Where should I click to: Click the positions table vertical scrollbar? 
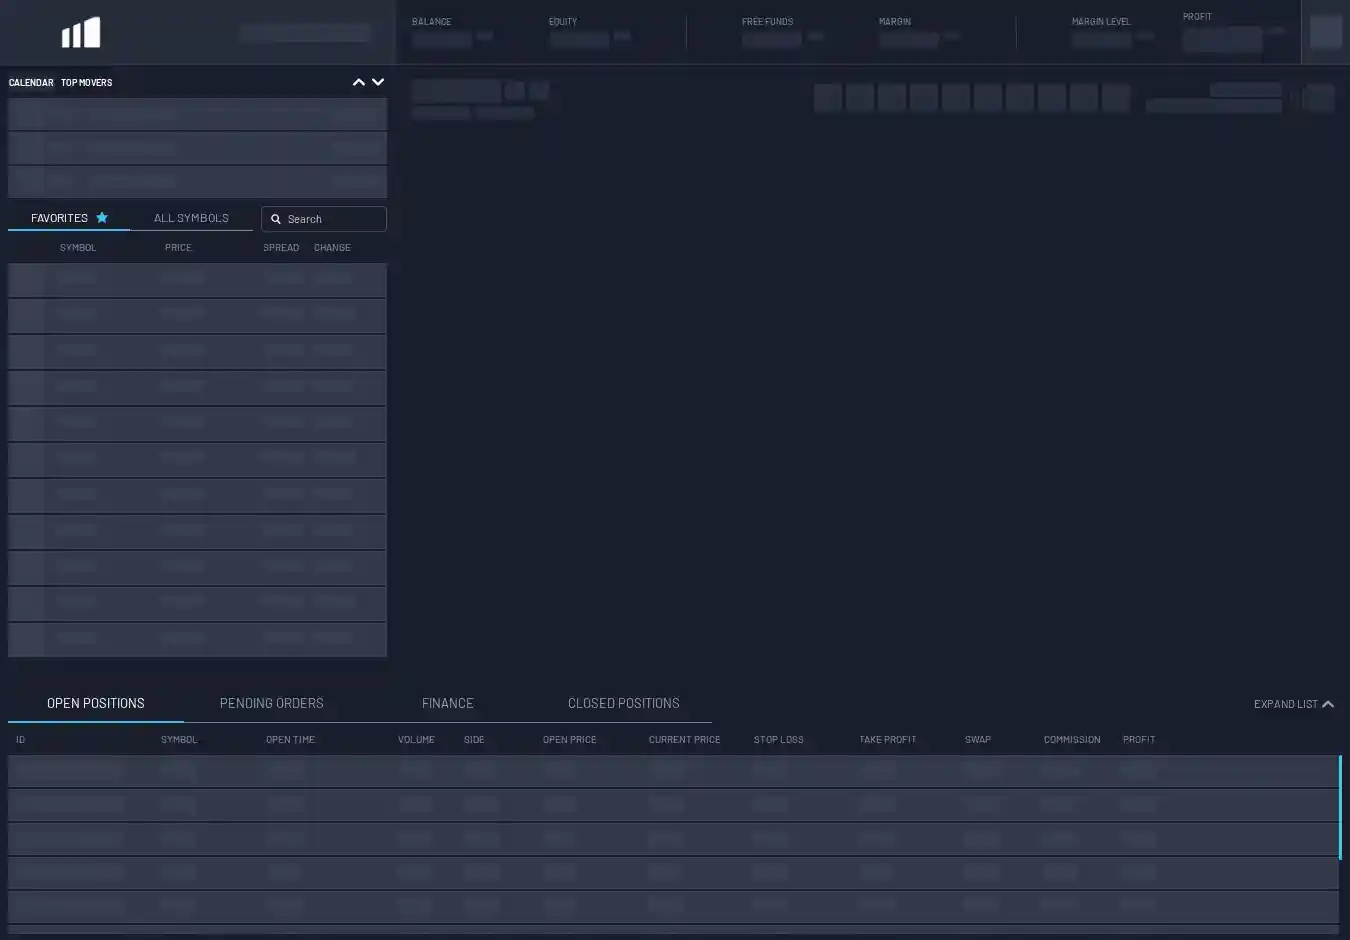pos(1340,807)
